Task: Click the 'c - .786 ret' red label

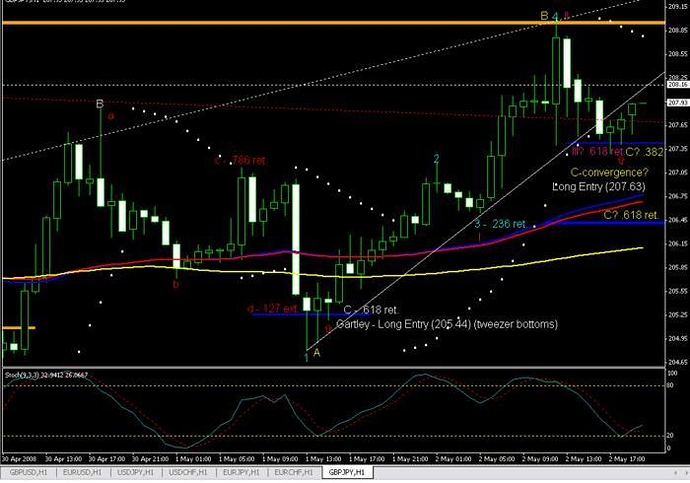Action: 240,160
